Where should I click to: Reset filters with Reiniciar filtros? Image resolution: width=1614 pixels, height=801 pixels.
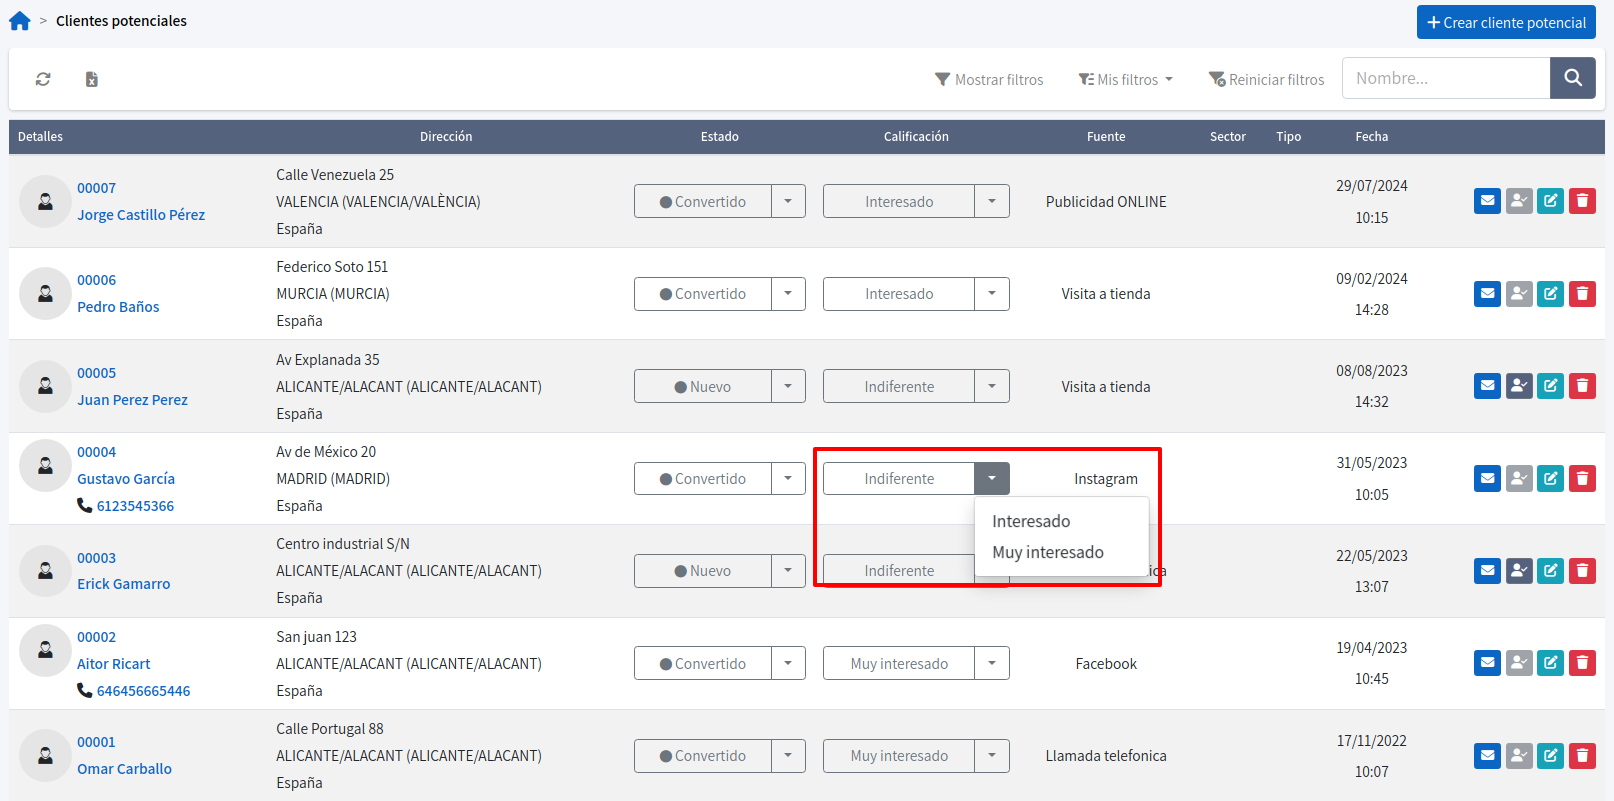1266,79
